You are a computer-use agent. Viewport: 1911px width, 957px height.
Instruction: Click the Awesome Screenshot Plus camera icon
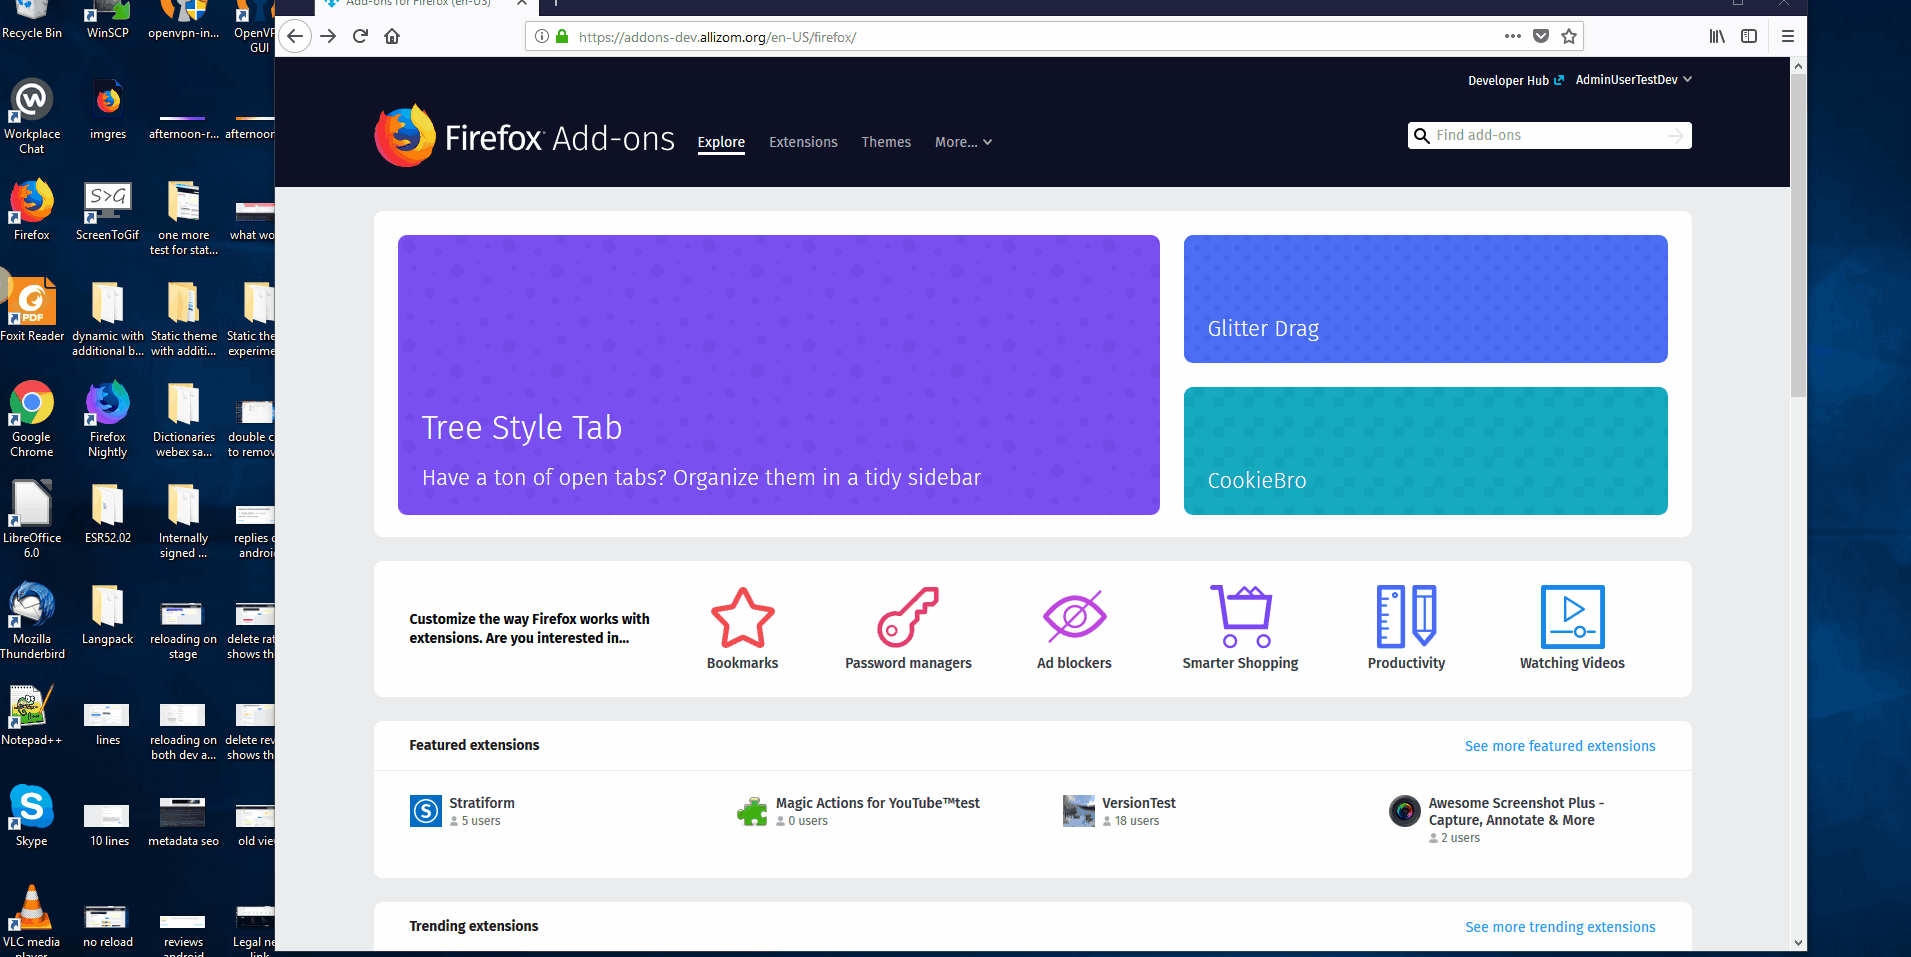click(1405, 811)
